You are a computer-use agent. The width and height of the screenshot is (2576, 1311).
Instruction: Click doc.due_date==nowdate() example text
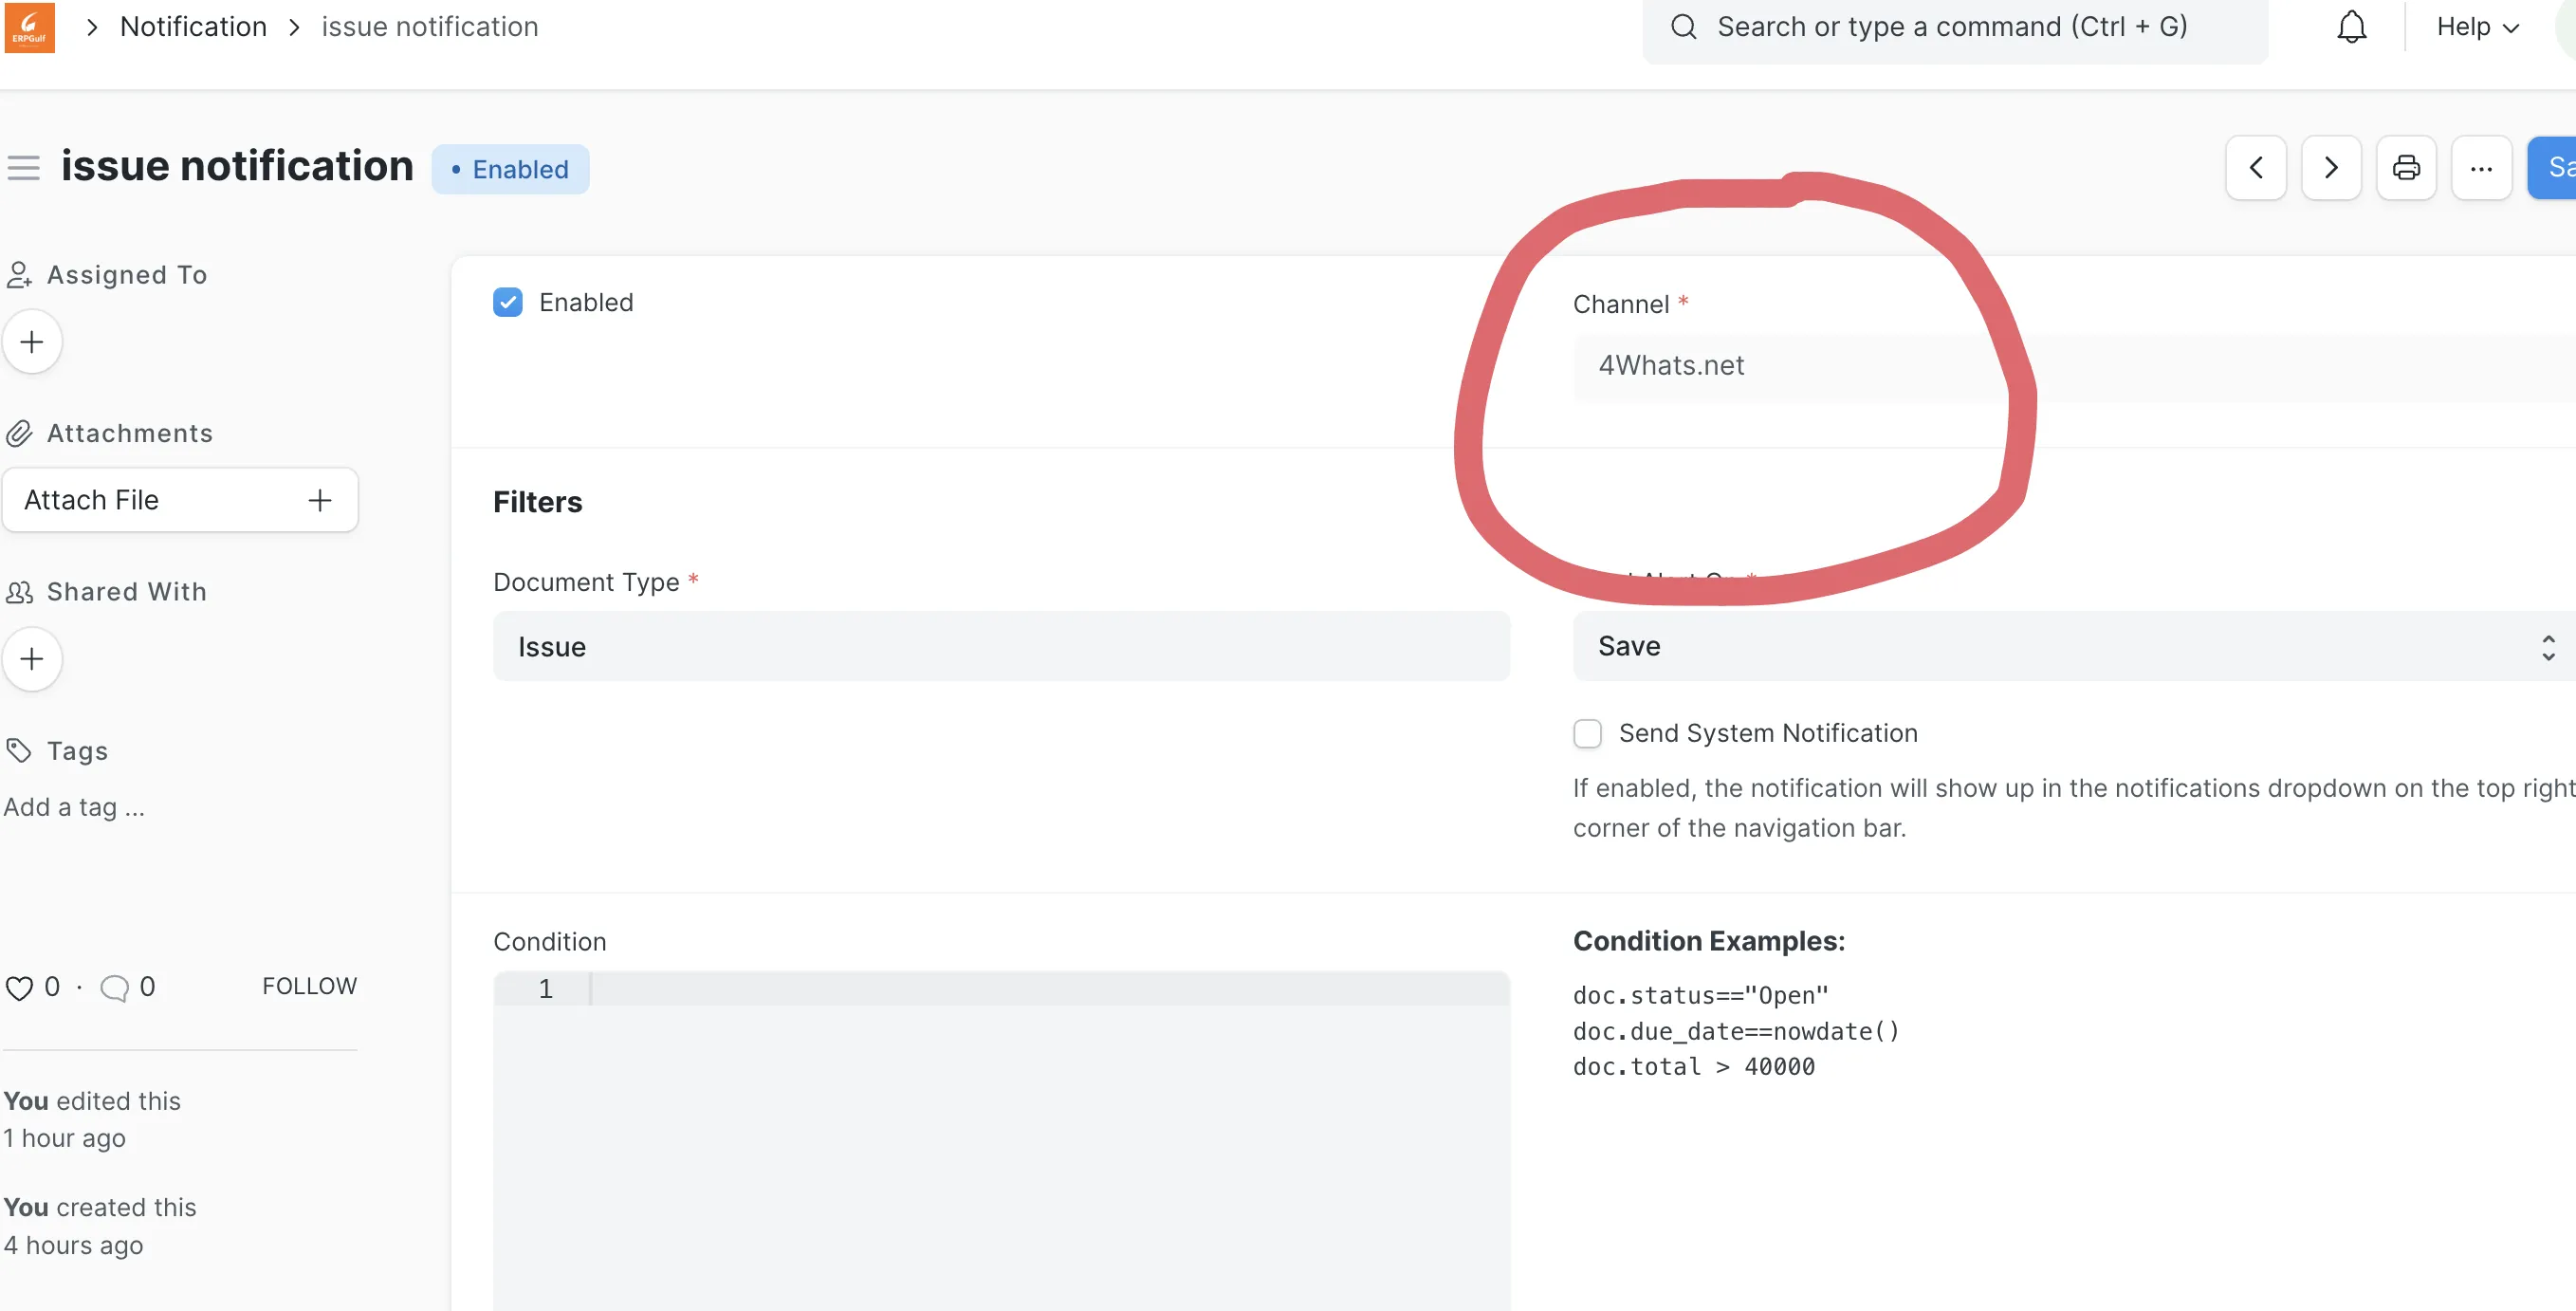(1736, 1031)
